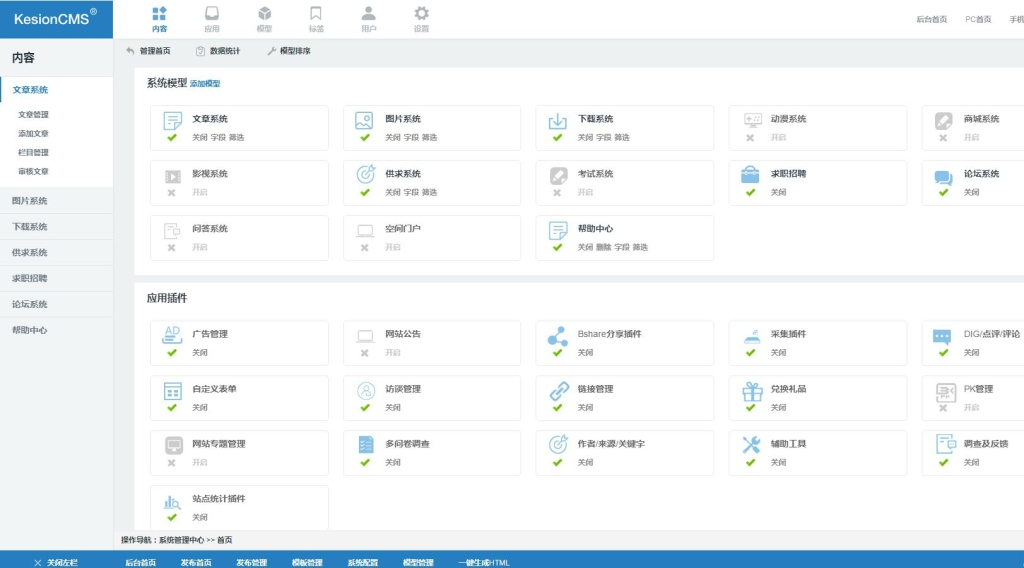Toggle the 文章系统 green checkmark status
The width and height of the screenshot is (1024, 568).
tap(172, 138)
